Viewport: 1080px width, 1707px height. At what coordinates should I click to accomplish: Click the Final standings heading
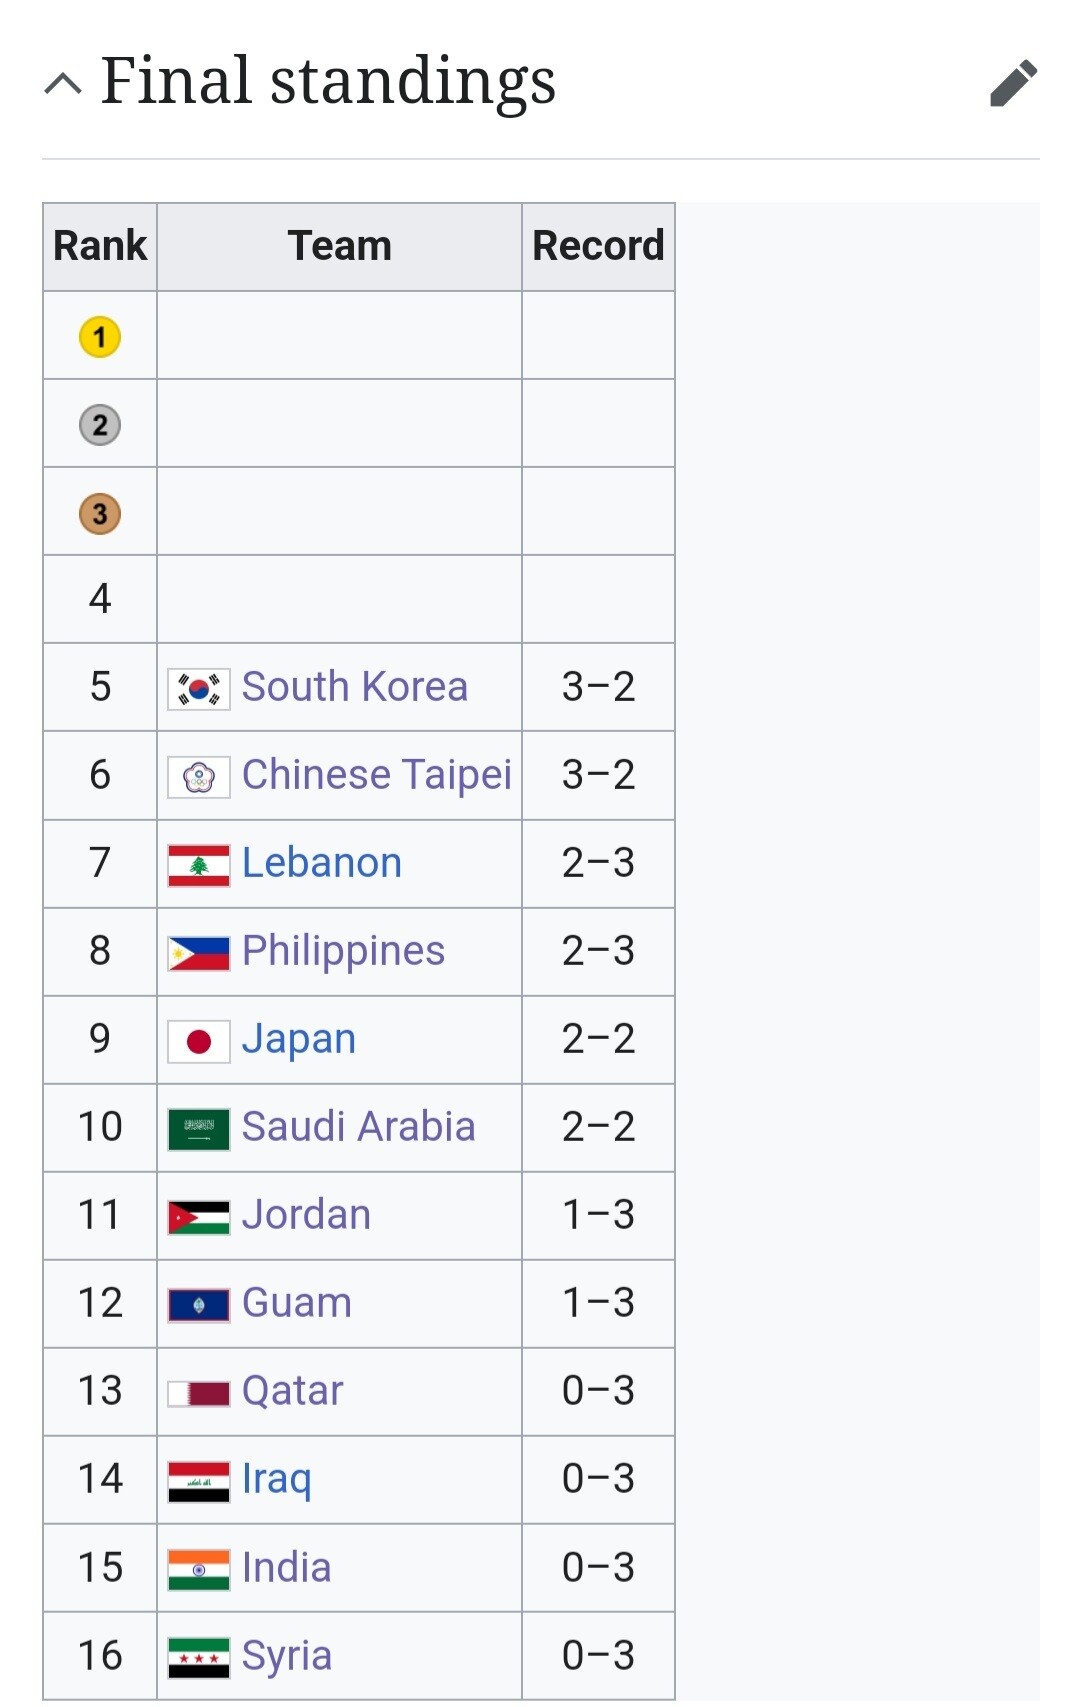tap(328, 82)
